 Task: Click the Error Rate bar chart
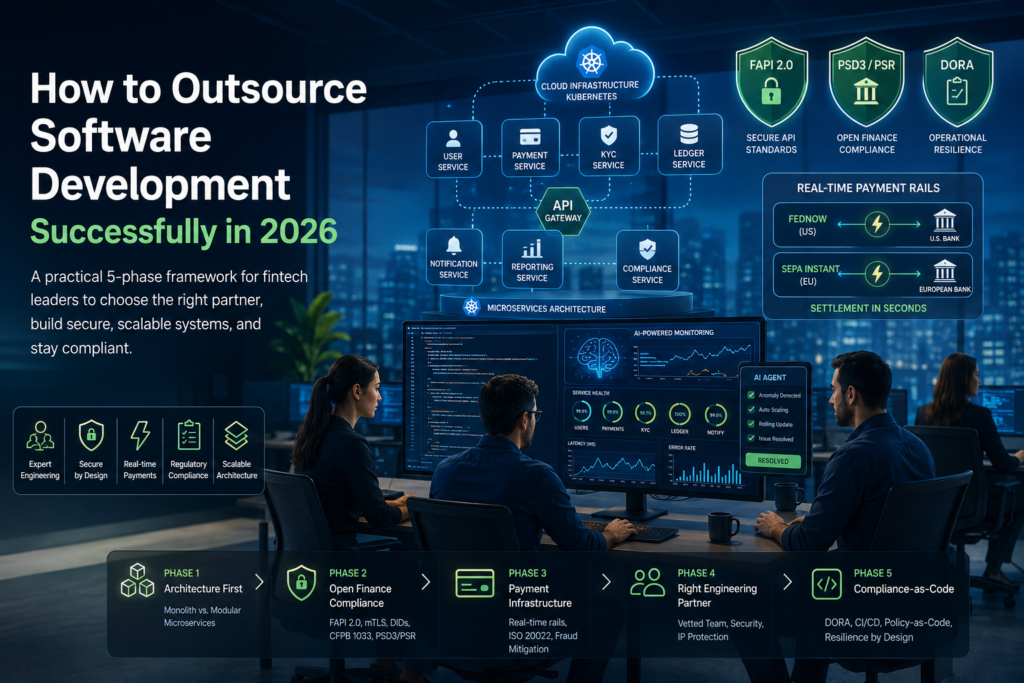[x=707, y=470]
